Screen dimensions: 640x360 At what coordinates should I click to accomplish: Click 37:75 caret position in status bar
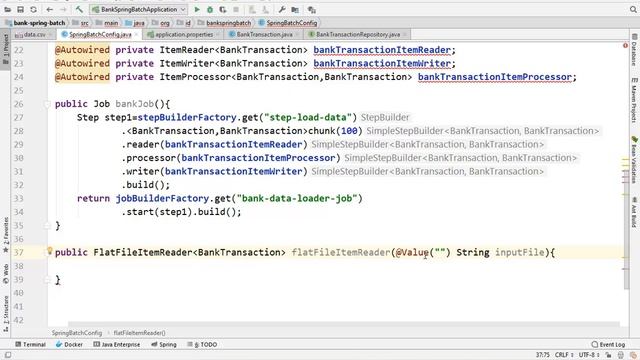pos(542,355)
